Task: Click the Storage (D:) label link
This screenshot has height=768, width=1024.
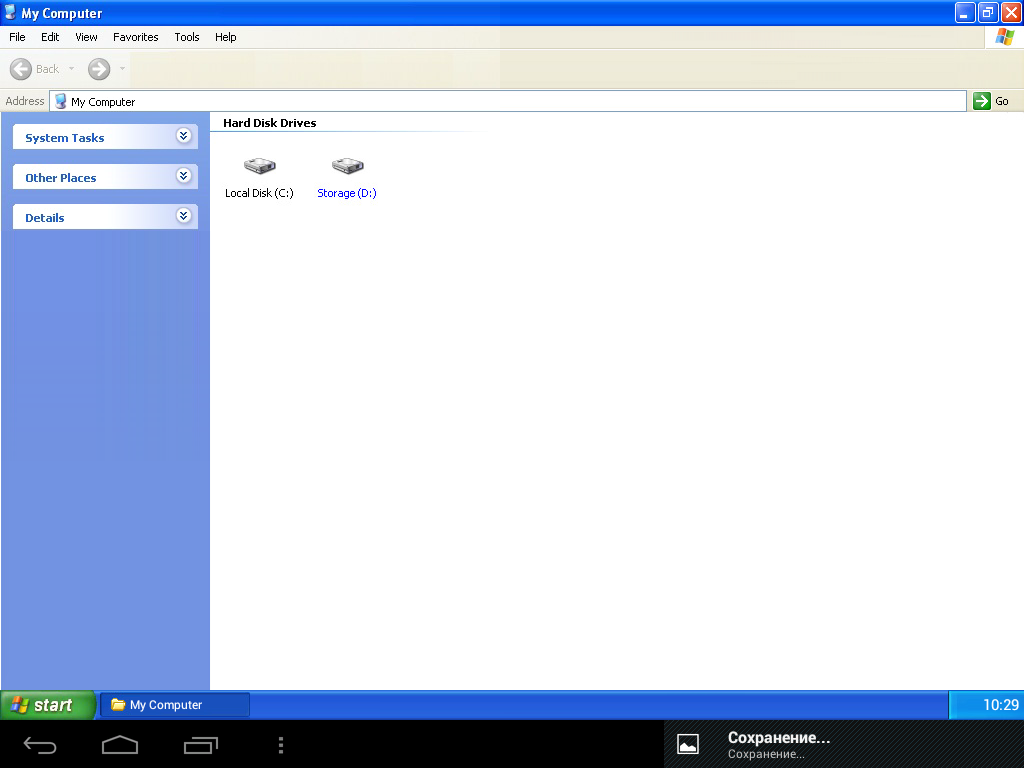Action: [347, 193]
